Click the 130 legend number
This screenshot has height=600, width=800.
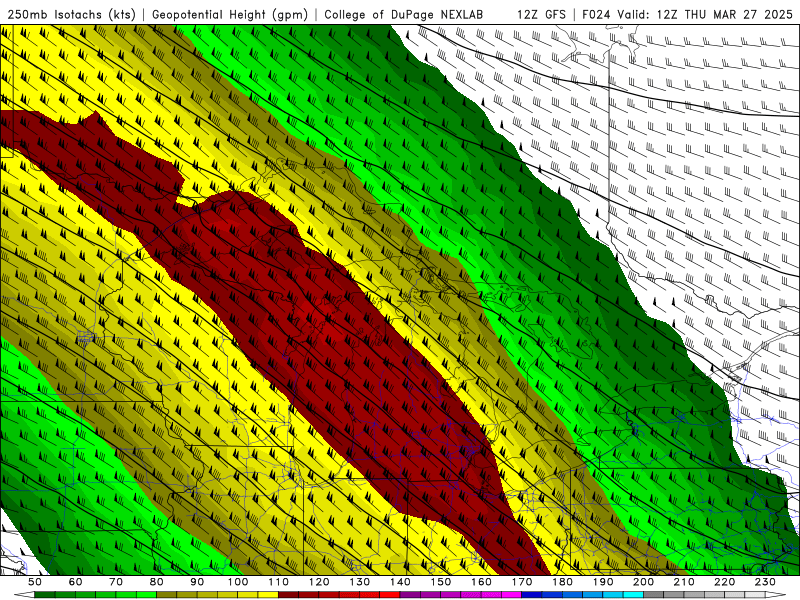click(360, 582)
